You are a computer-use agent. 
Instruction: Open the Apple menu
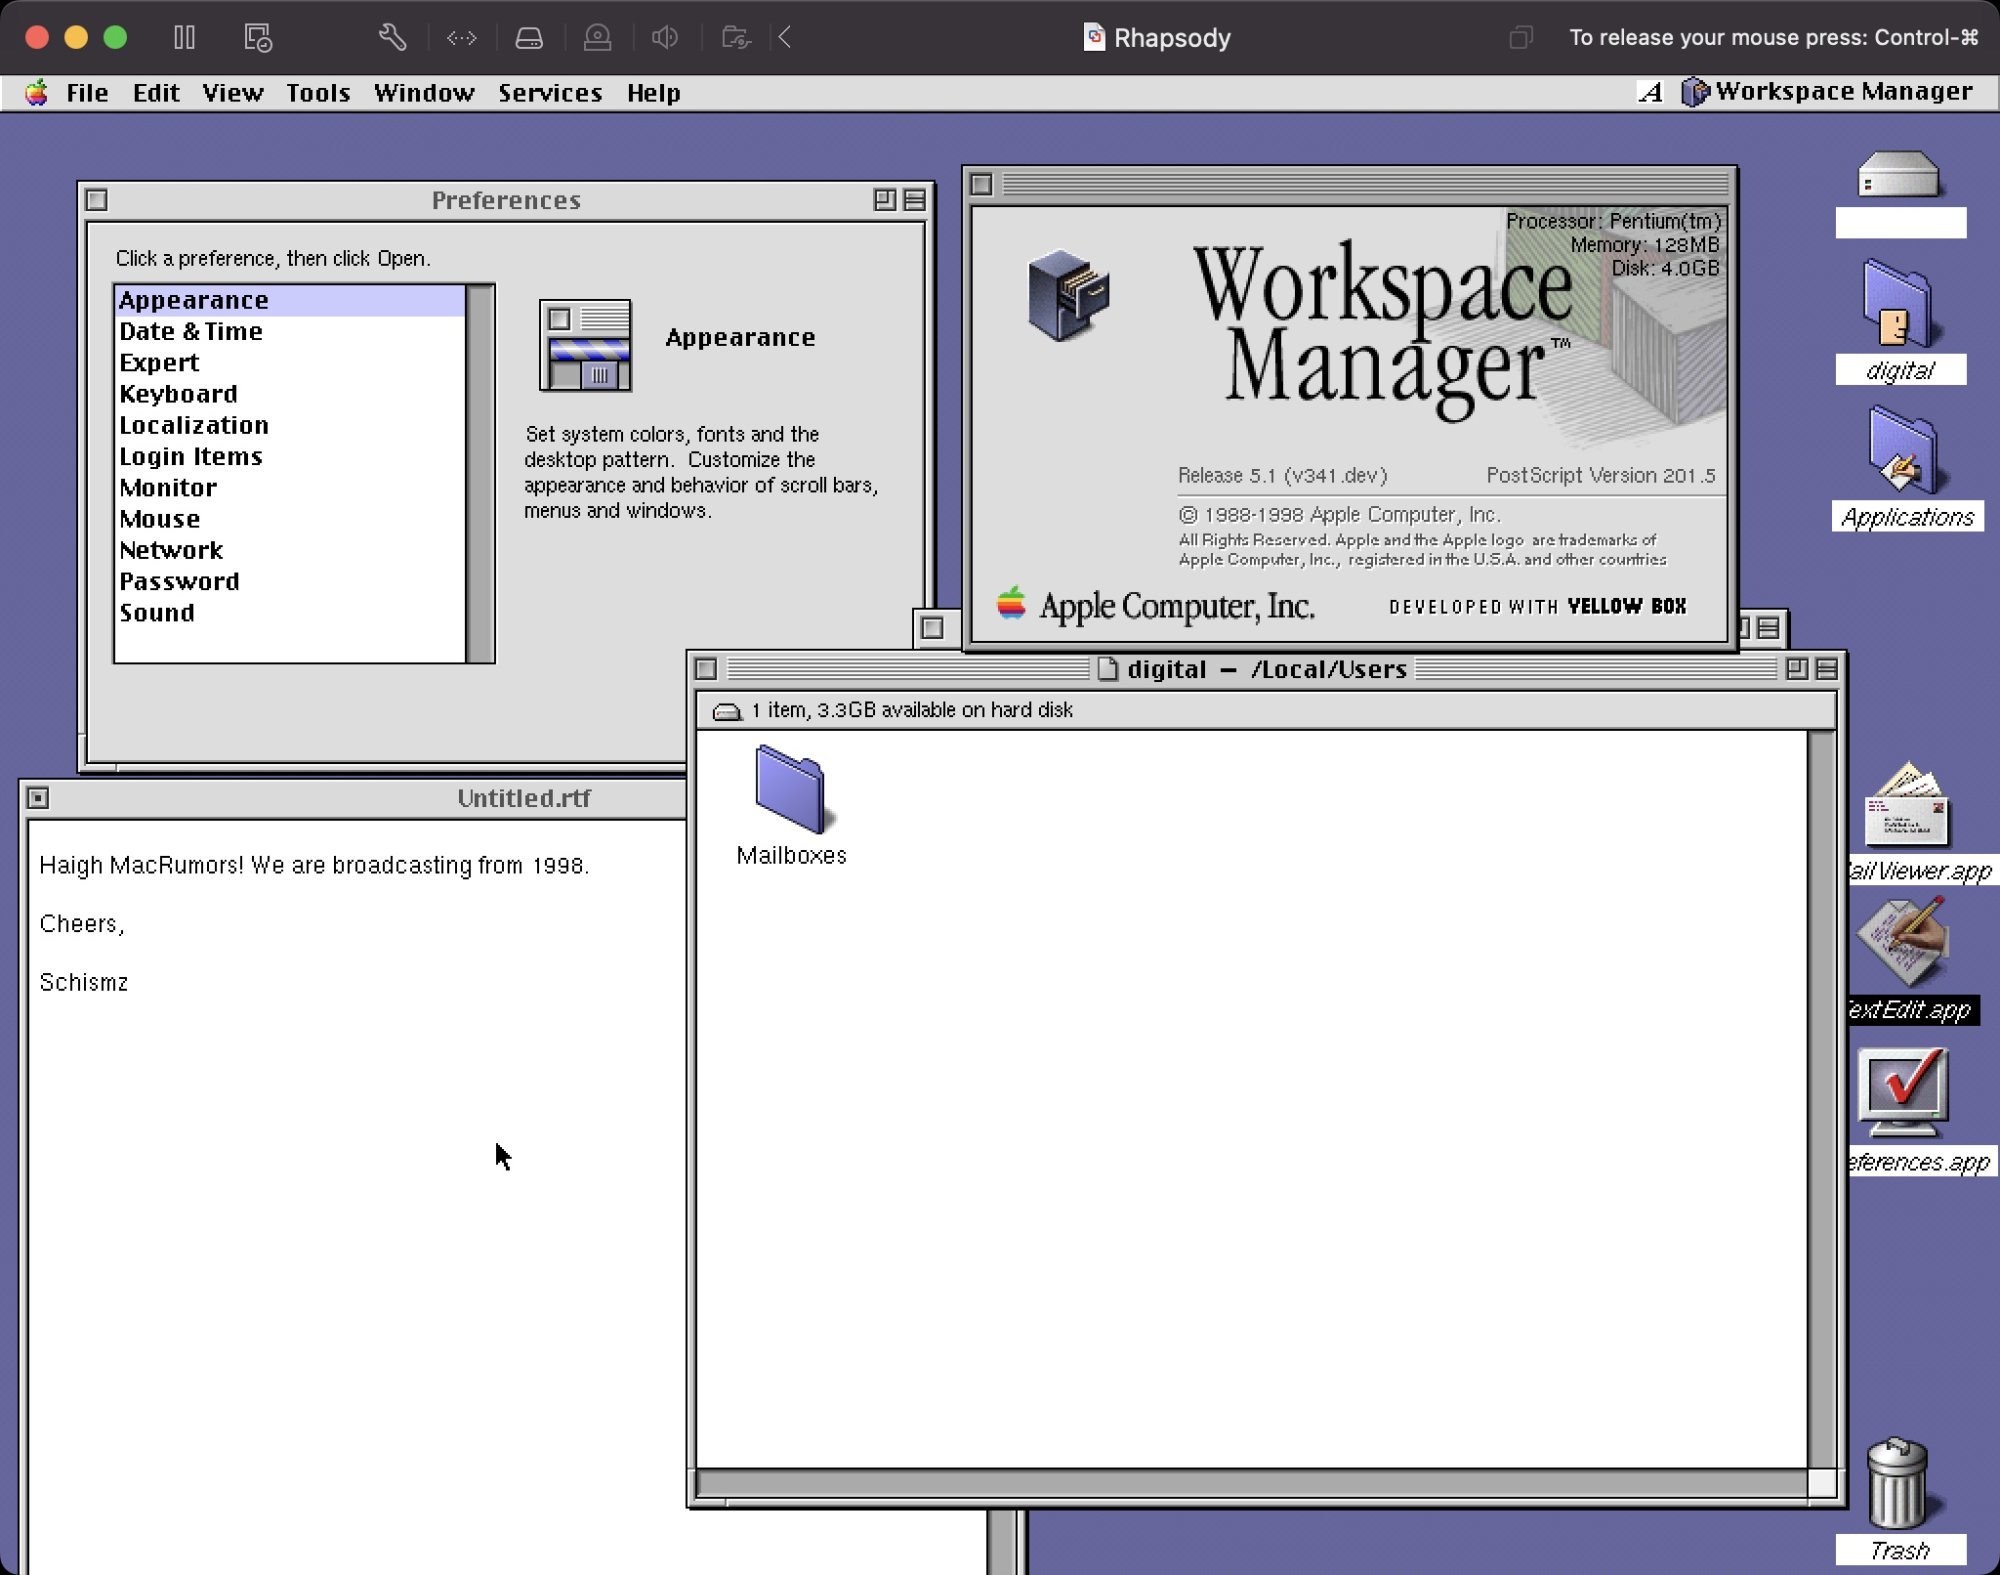[x=37, y=93]
